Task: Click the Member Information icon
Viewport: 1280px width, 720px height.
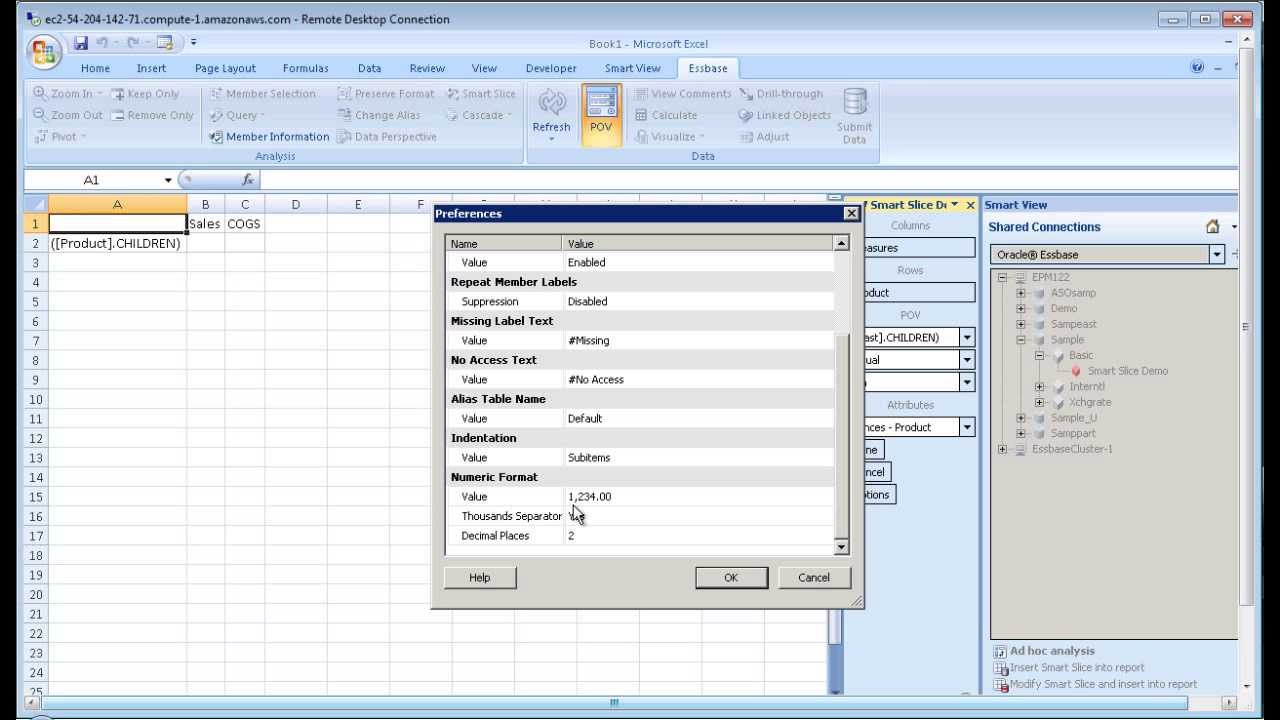Action: click(216, 137)
